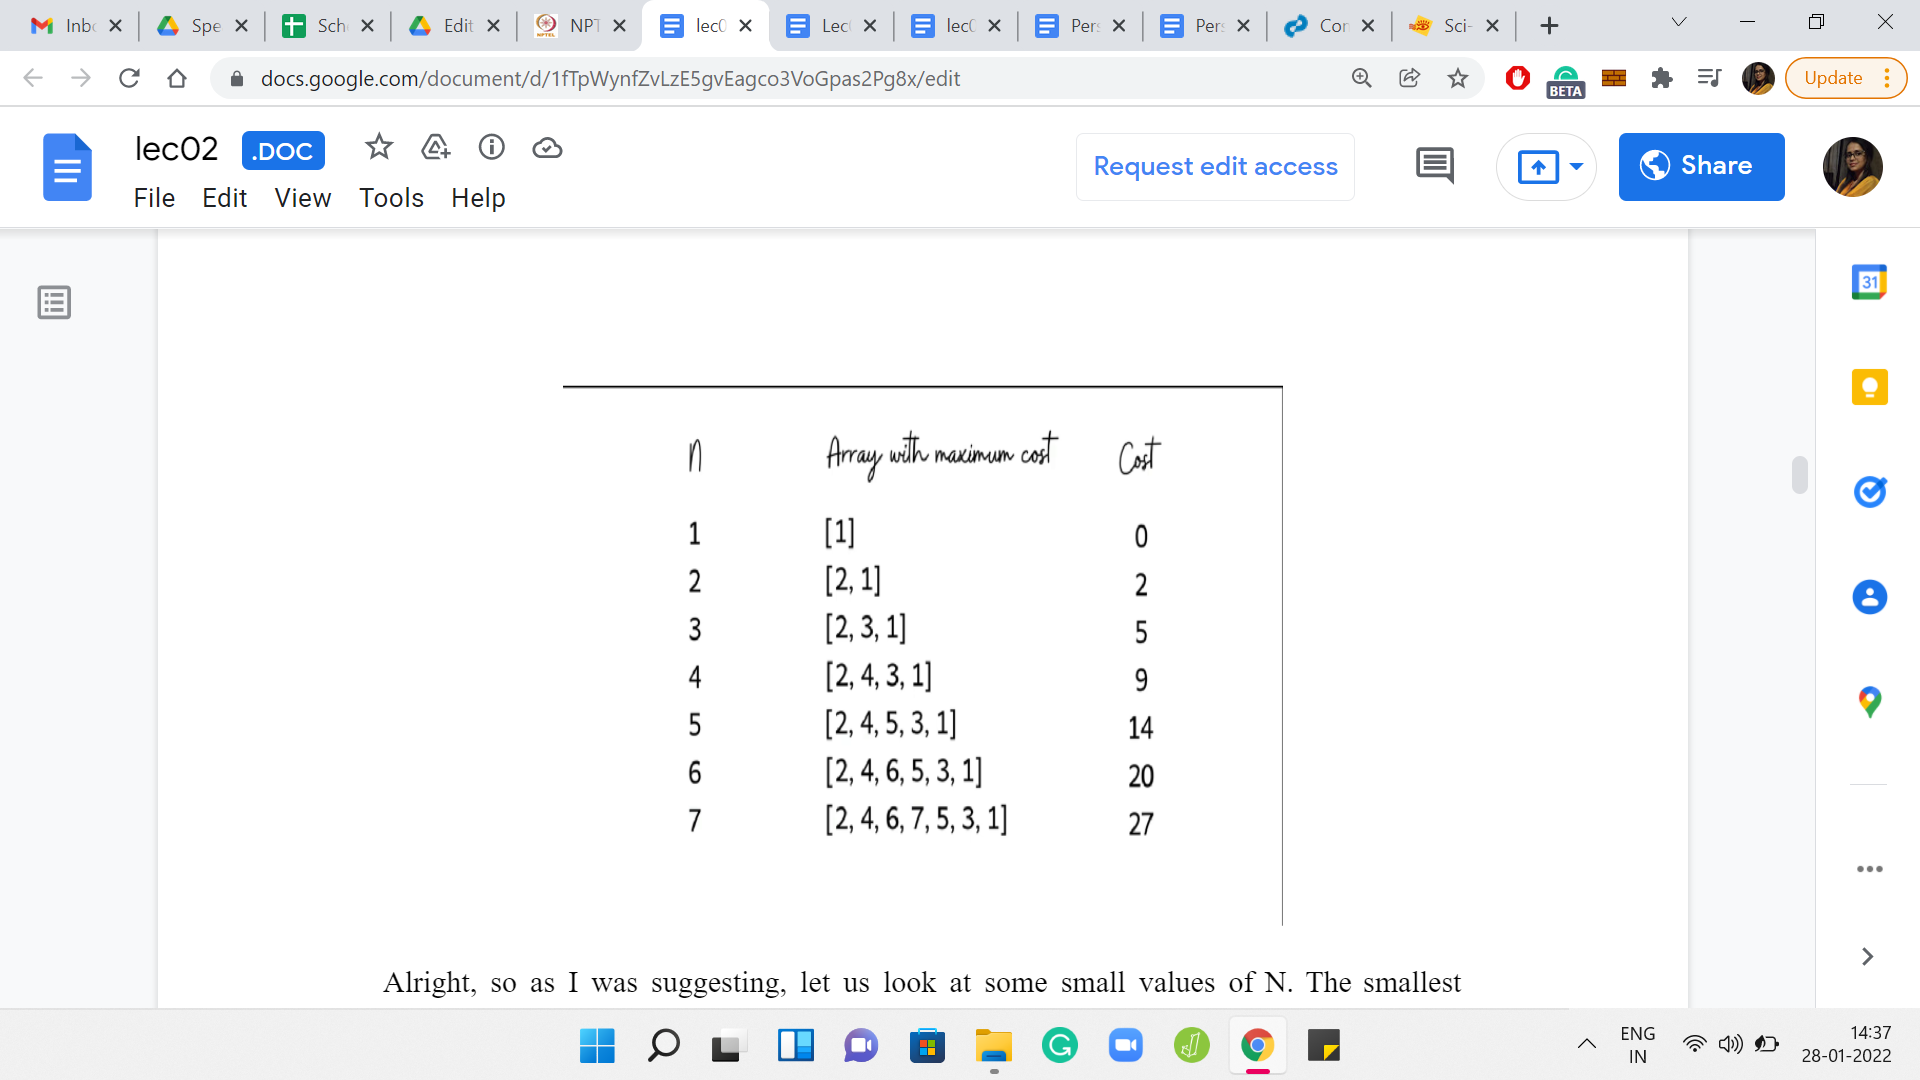The width and height of the screenshot is (1920, 1080).
Task: Open the comment history icon
Action: tap(1434, 166)
